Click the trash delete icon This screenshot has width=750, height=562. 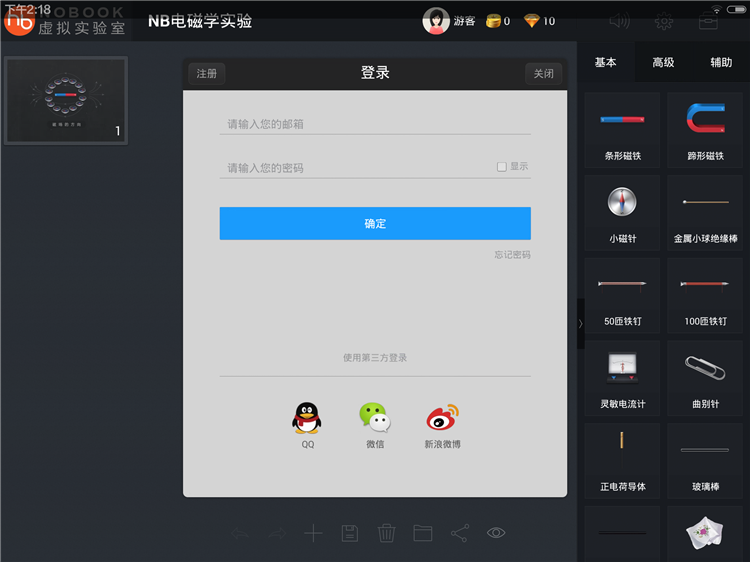point(386,533)
